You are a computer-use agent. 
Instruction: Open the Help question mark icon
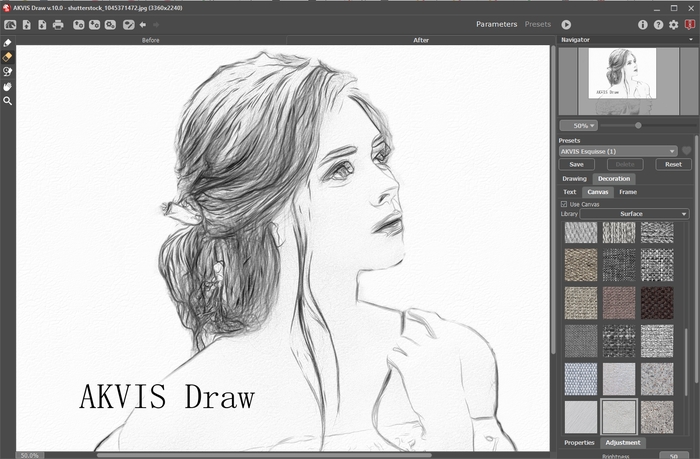pyautogui.click(x=658, y=25)
